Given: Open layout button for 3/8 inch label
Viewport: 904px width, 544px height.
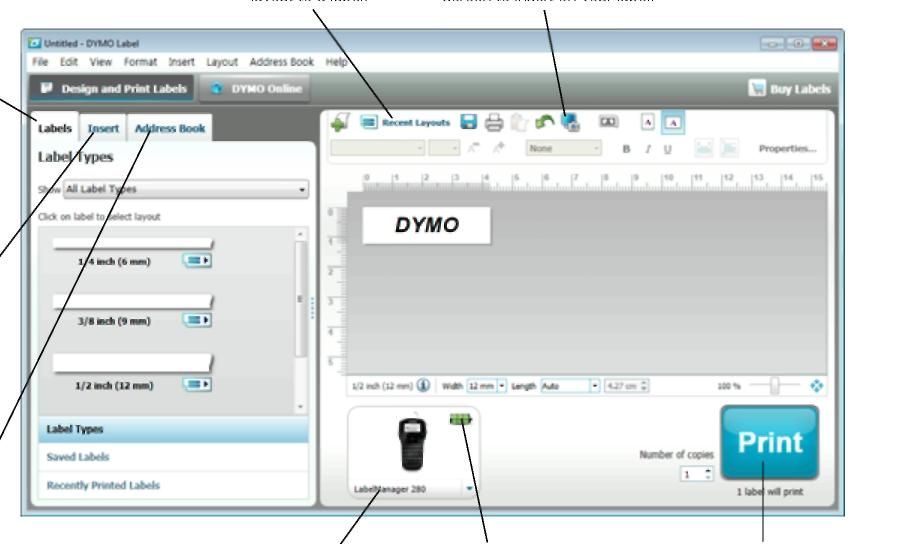Looking at the screenshot, I should 197,320.
